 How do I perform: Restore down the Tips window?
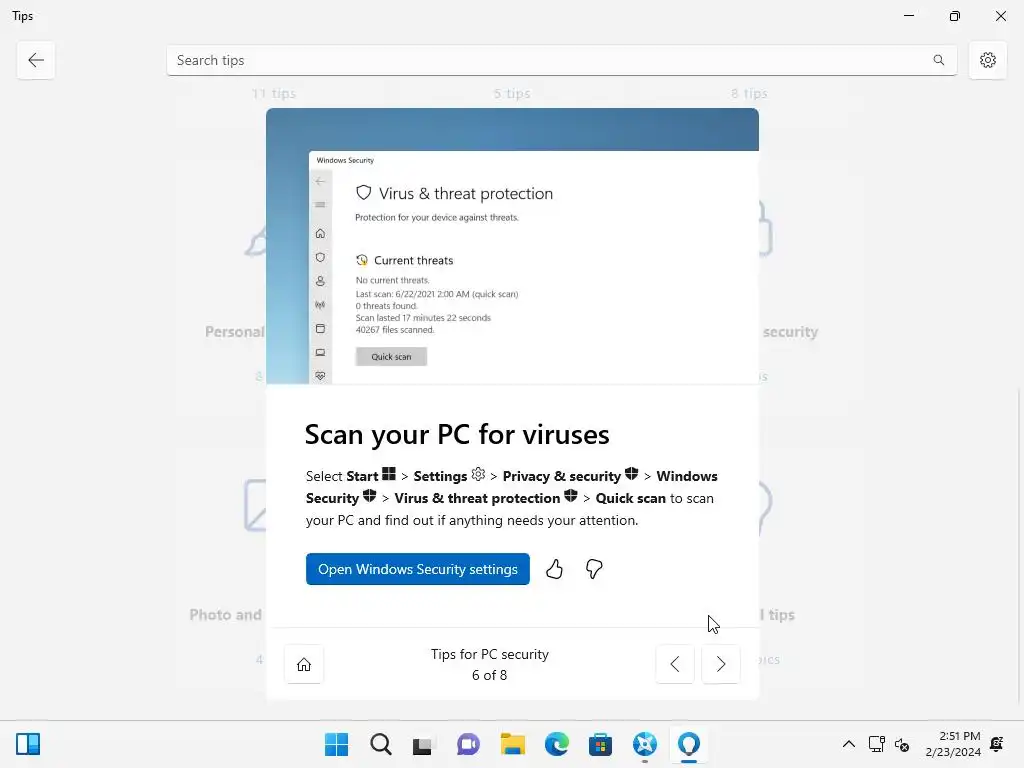click(955, 16)
